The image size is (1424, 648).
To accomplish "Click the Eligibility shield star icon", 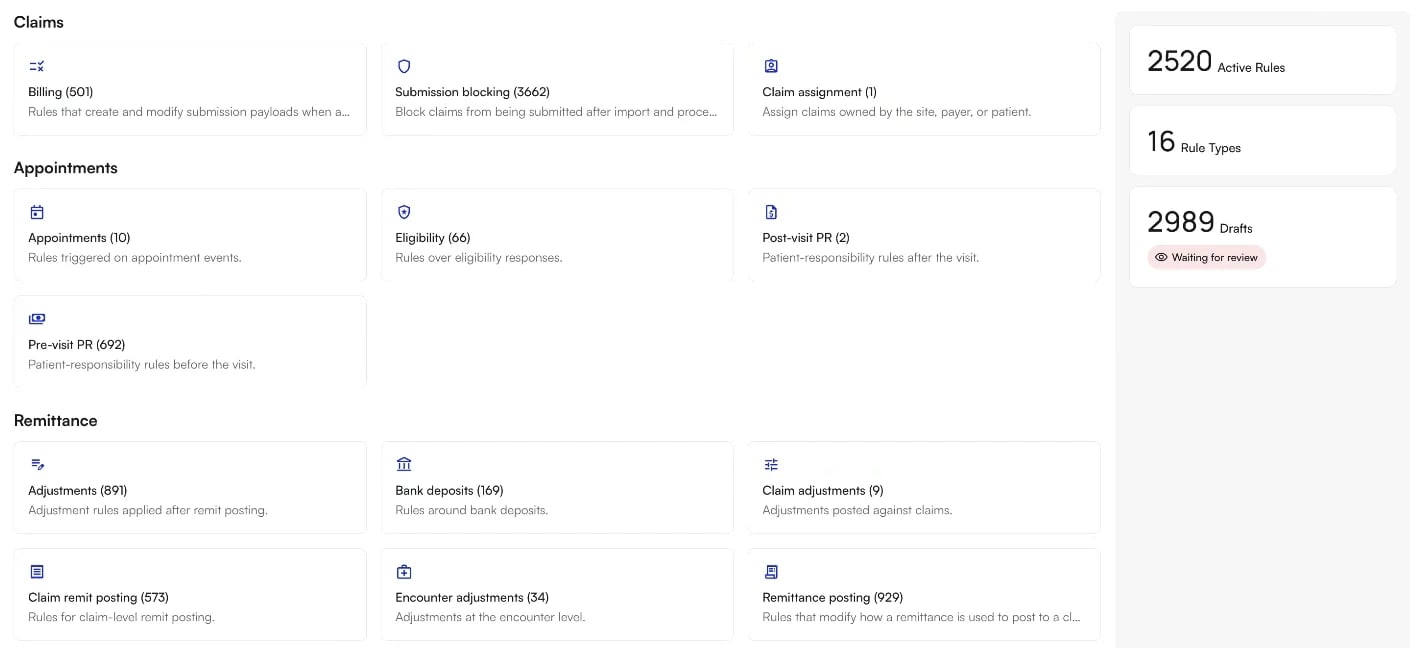I will [x=404, y=212].
